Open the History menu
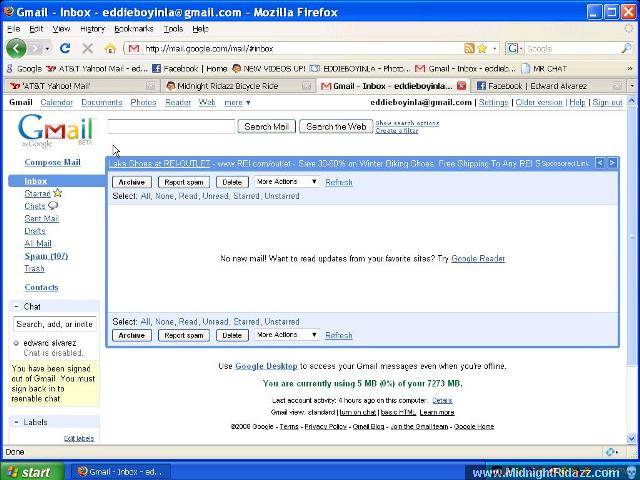Image resolution: width=640 pixels, height=480 pixels. [93, 29]
